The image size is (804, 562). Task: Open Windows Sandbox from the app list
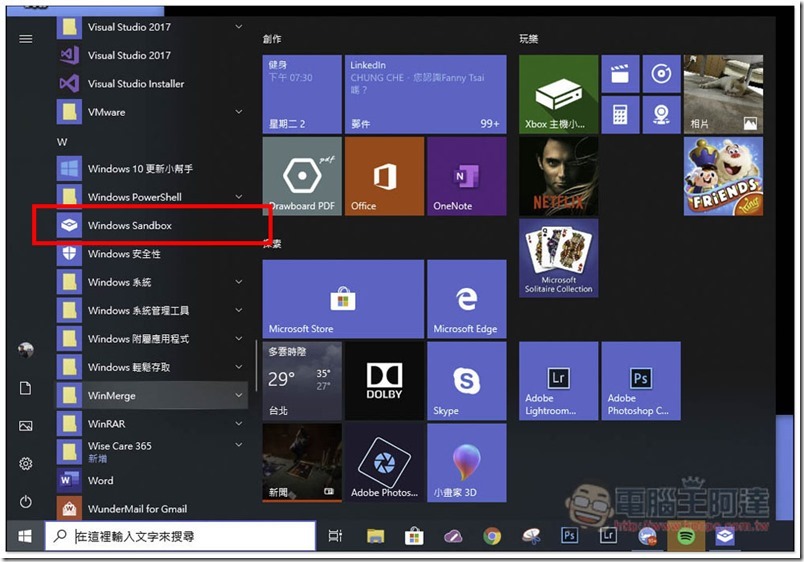(130, 226)
